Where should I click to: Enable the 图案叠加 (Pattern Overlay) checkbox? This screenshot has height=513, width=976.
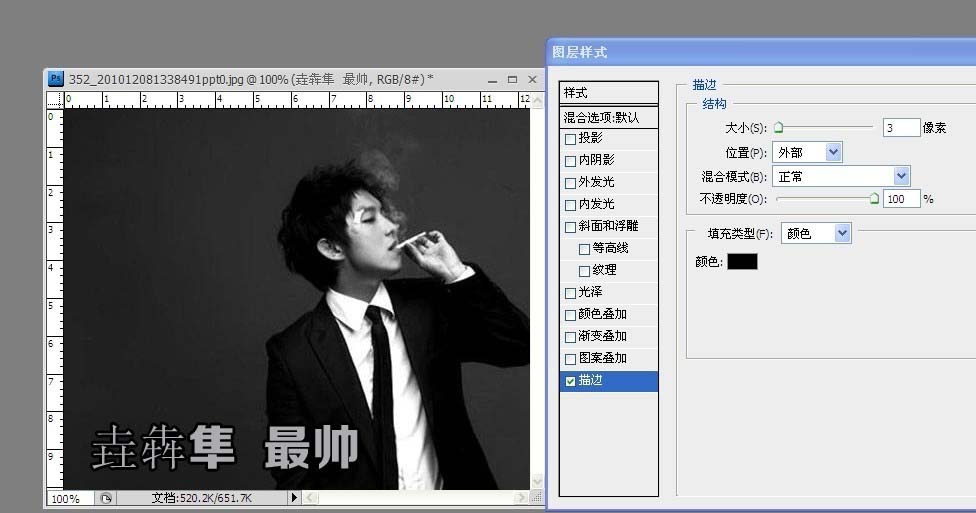click(x=570, y=359)
